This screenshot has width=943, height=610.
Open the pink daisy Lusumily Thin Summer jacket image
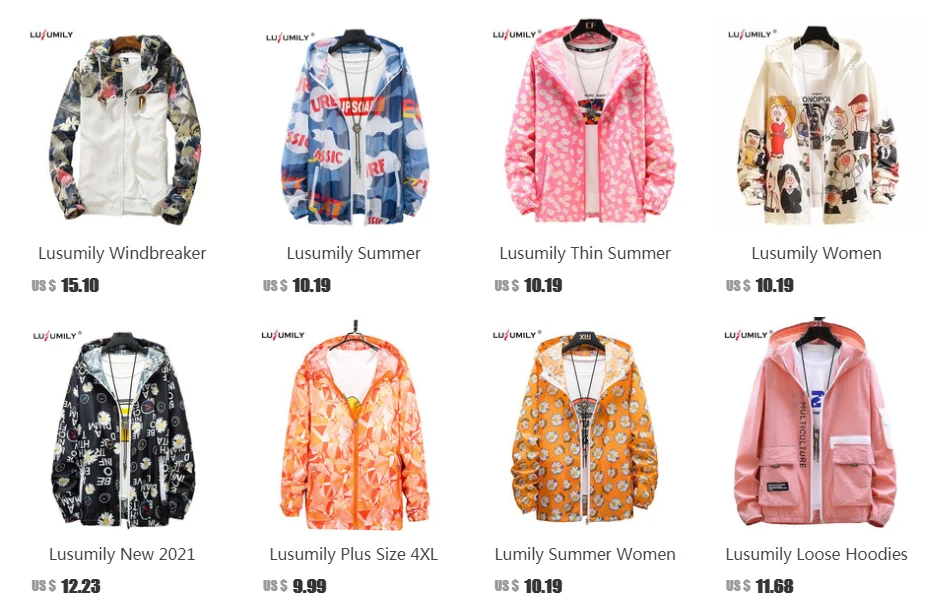coord(585,122)
